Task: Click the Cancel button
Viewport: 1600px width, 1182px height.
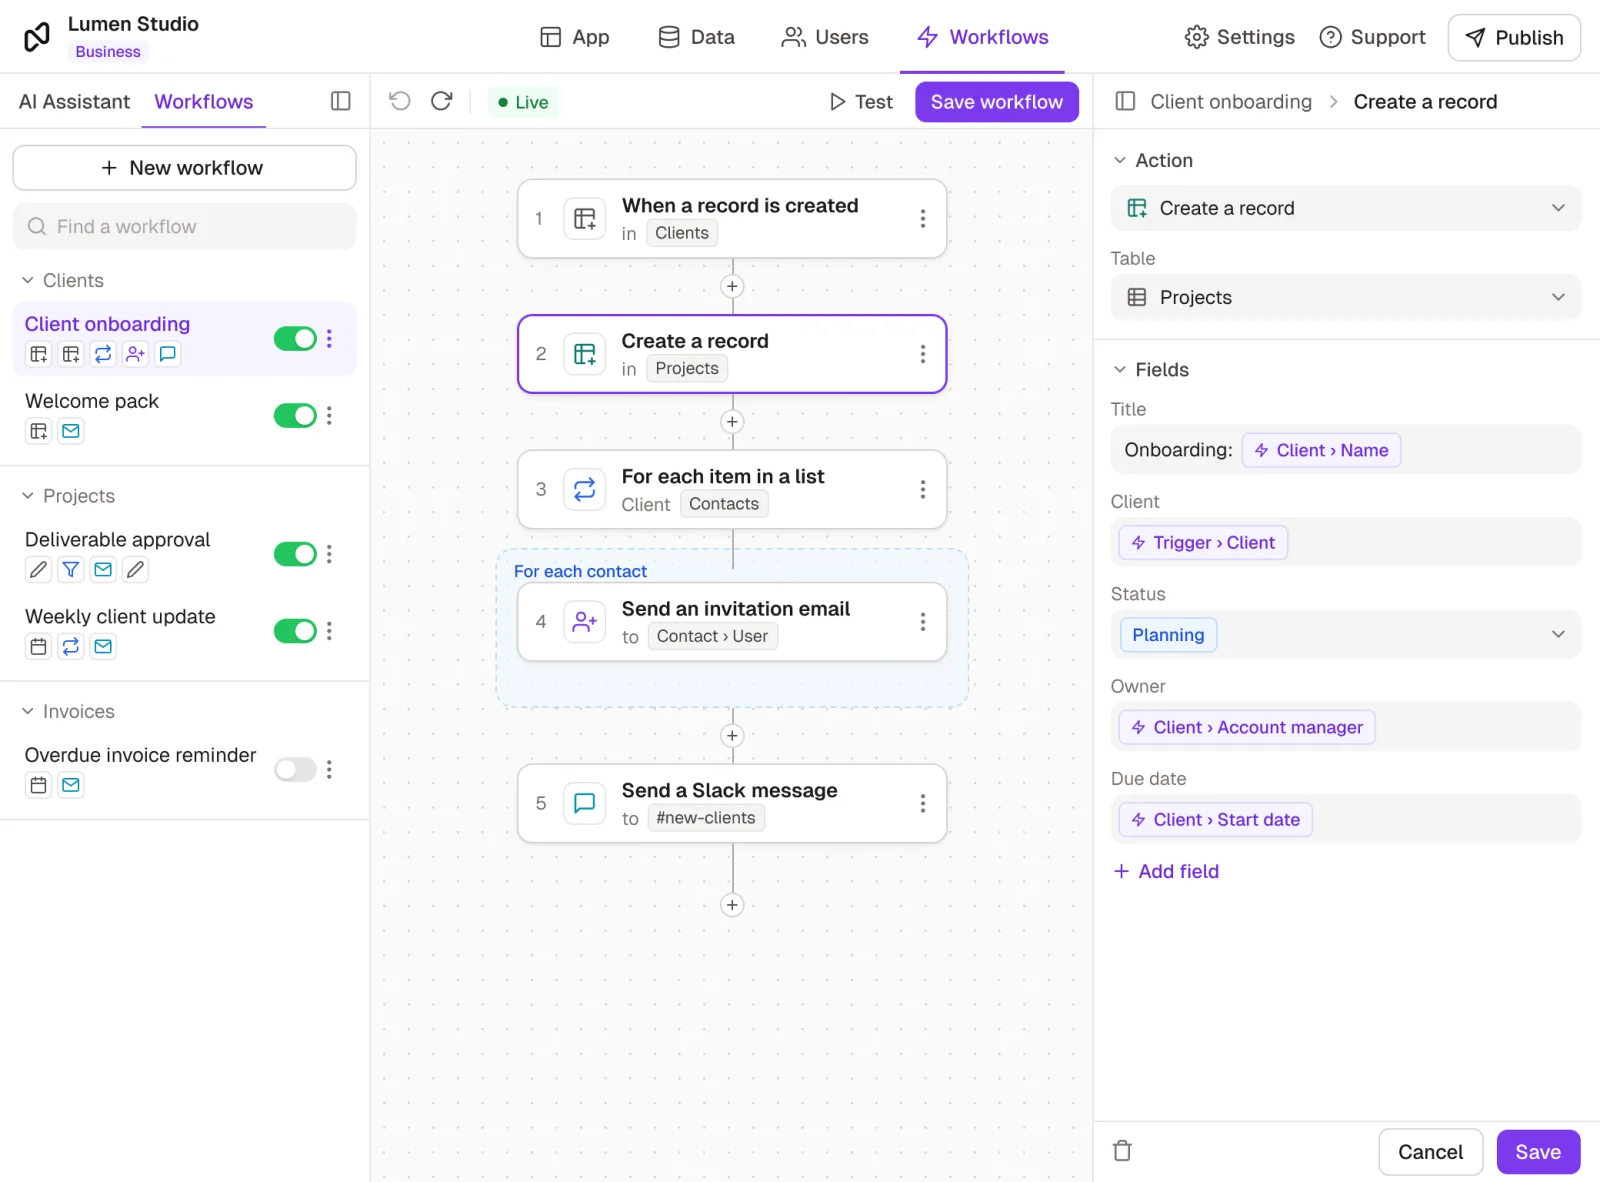Action: click(1430, 1151)
